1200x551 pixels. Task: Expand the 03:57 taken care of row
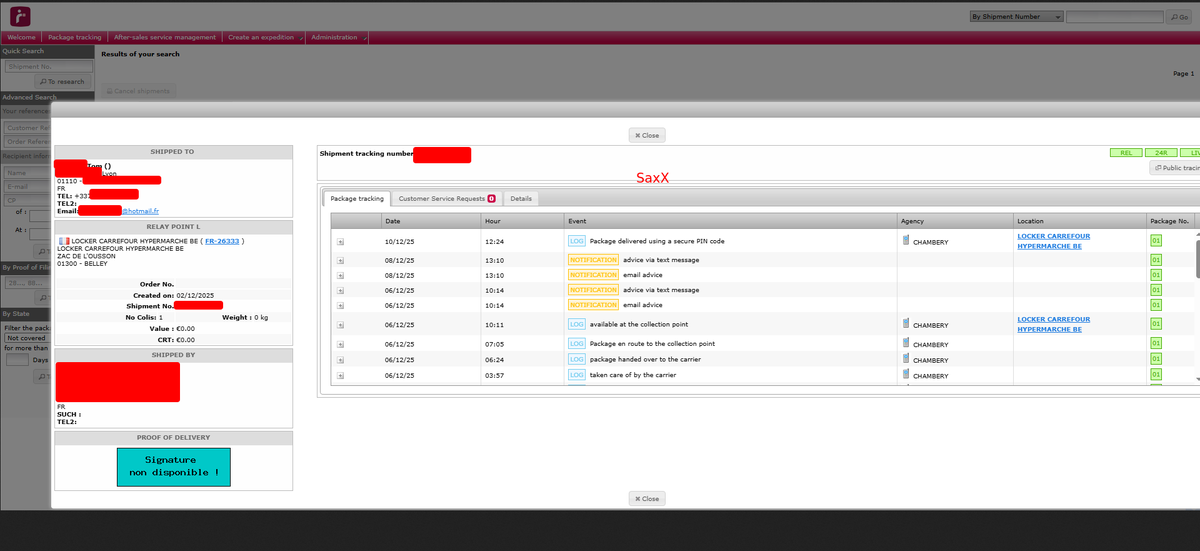[x=340, y=376]
